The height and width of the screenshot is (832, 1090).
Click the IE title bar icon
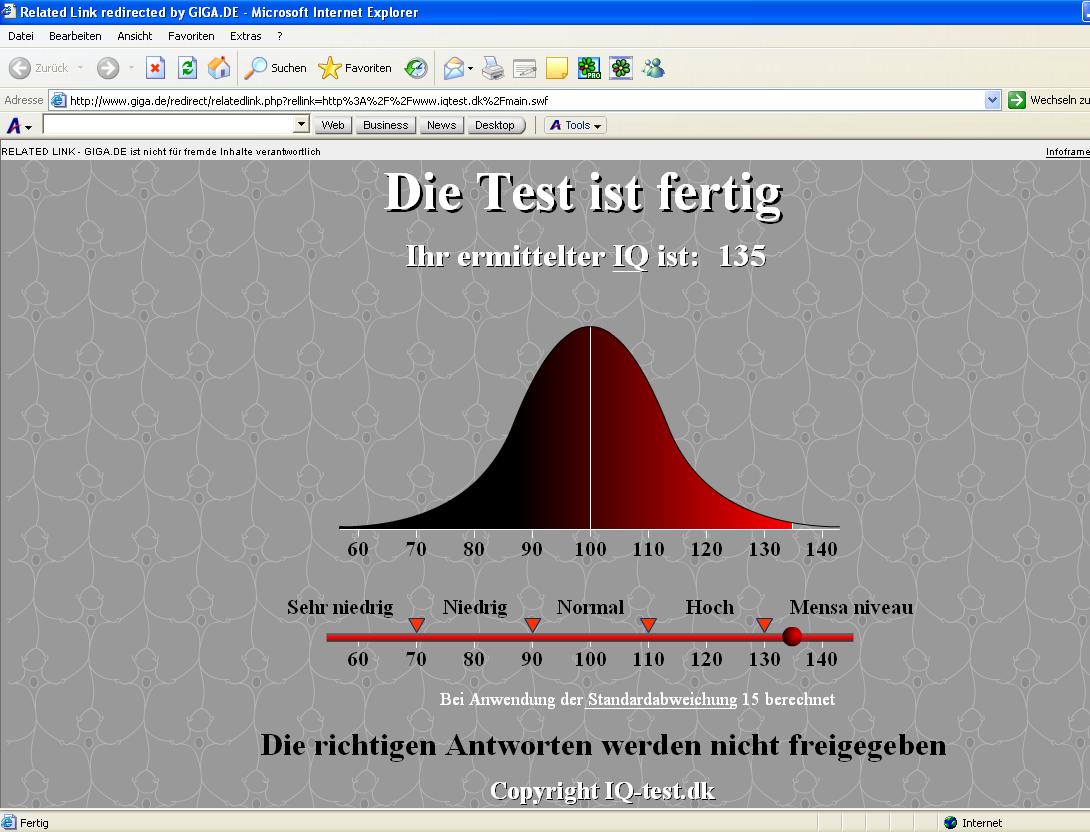8,11
